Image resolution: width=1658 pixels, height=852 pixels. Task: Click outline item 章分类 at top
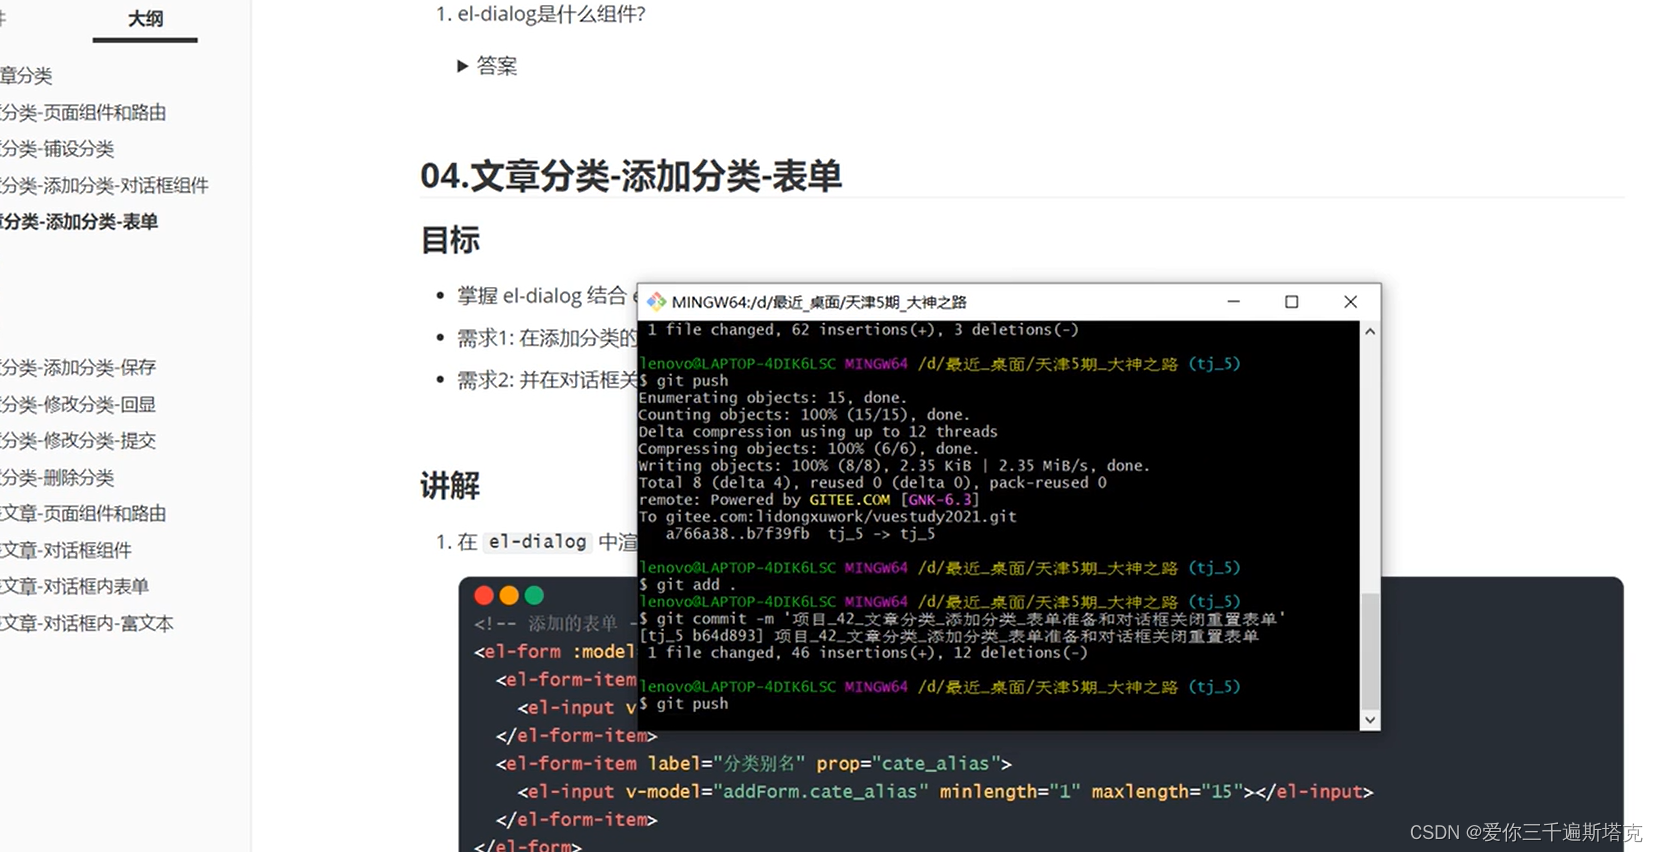[26, 75]
